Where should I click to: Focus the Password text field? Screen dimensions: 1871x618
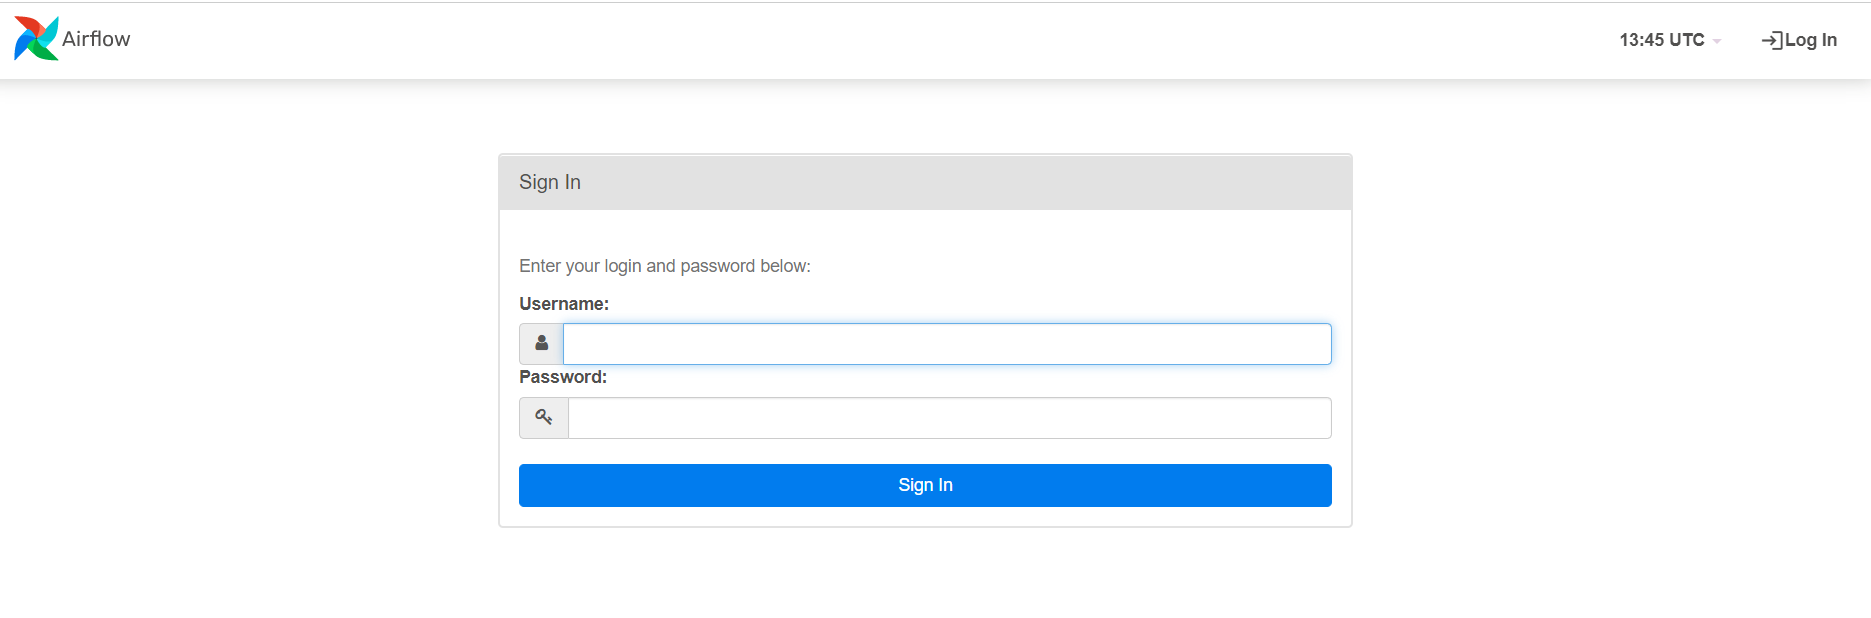click(x=950, y=418)
